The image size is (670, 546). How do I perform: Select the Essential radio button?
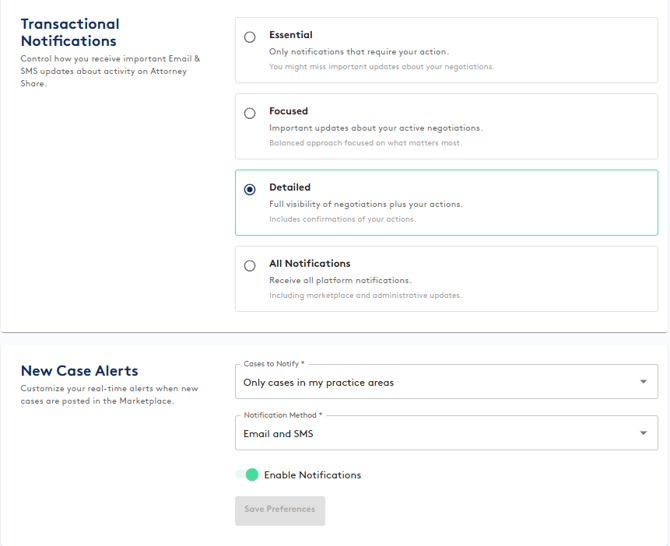(x=250, y=37)
